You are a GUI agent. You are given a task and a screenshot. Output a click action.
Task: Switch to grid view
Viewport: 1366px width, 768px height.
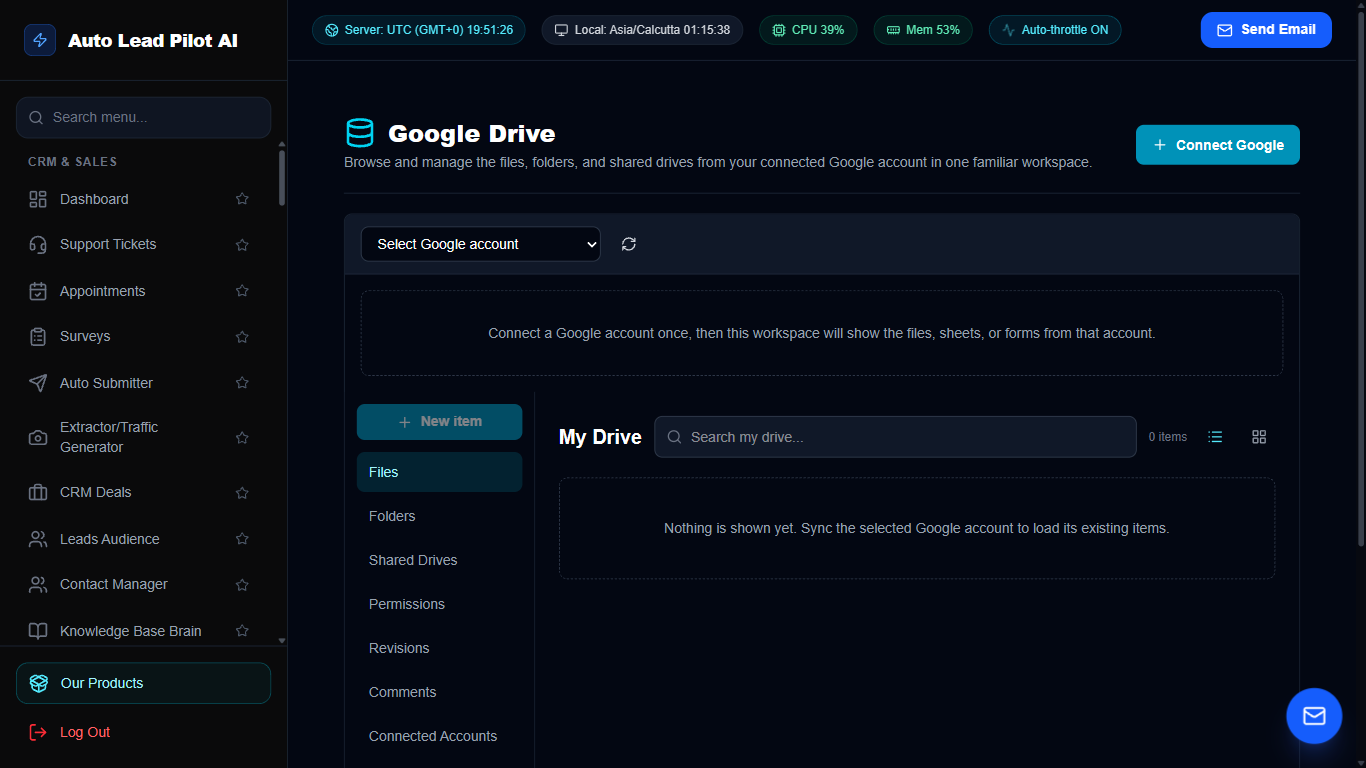(1259, 437)
